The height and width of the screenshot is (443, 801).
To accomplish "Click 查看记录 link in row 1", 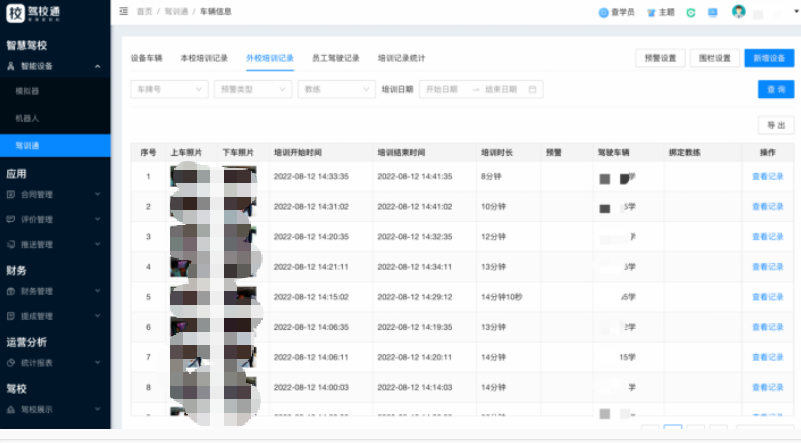I will pyautogui.click(x=767, y=177).
